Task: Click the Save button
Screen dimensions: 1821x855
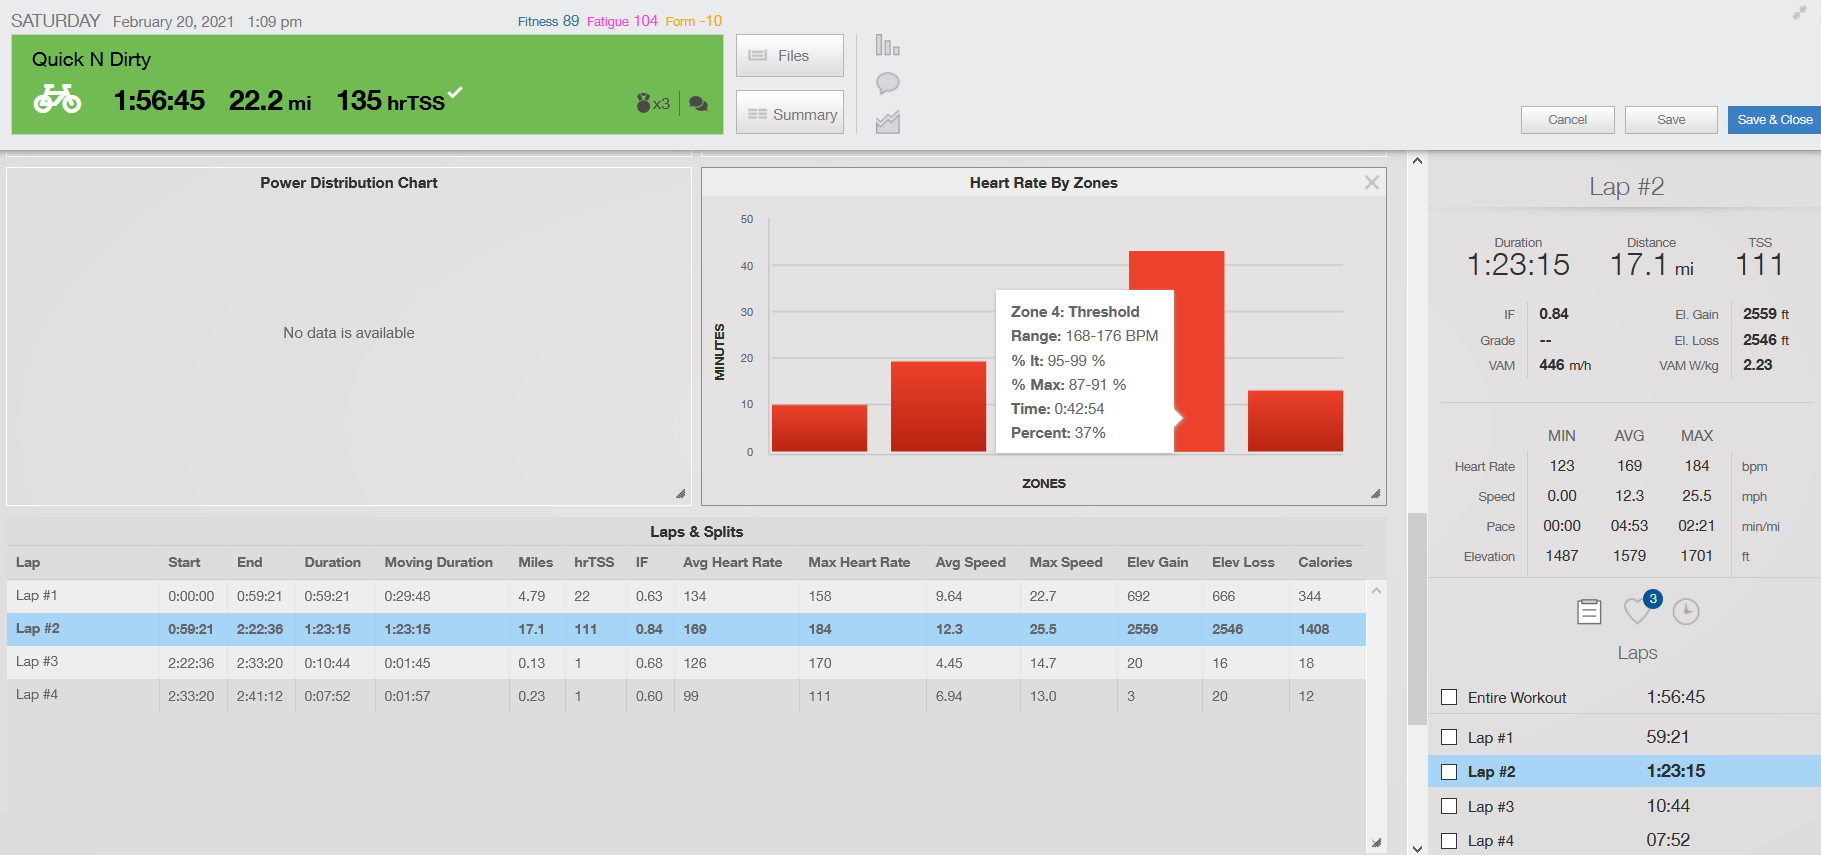Action: point(1671,120)
